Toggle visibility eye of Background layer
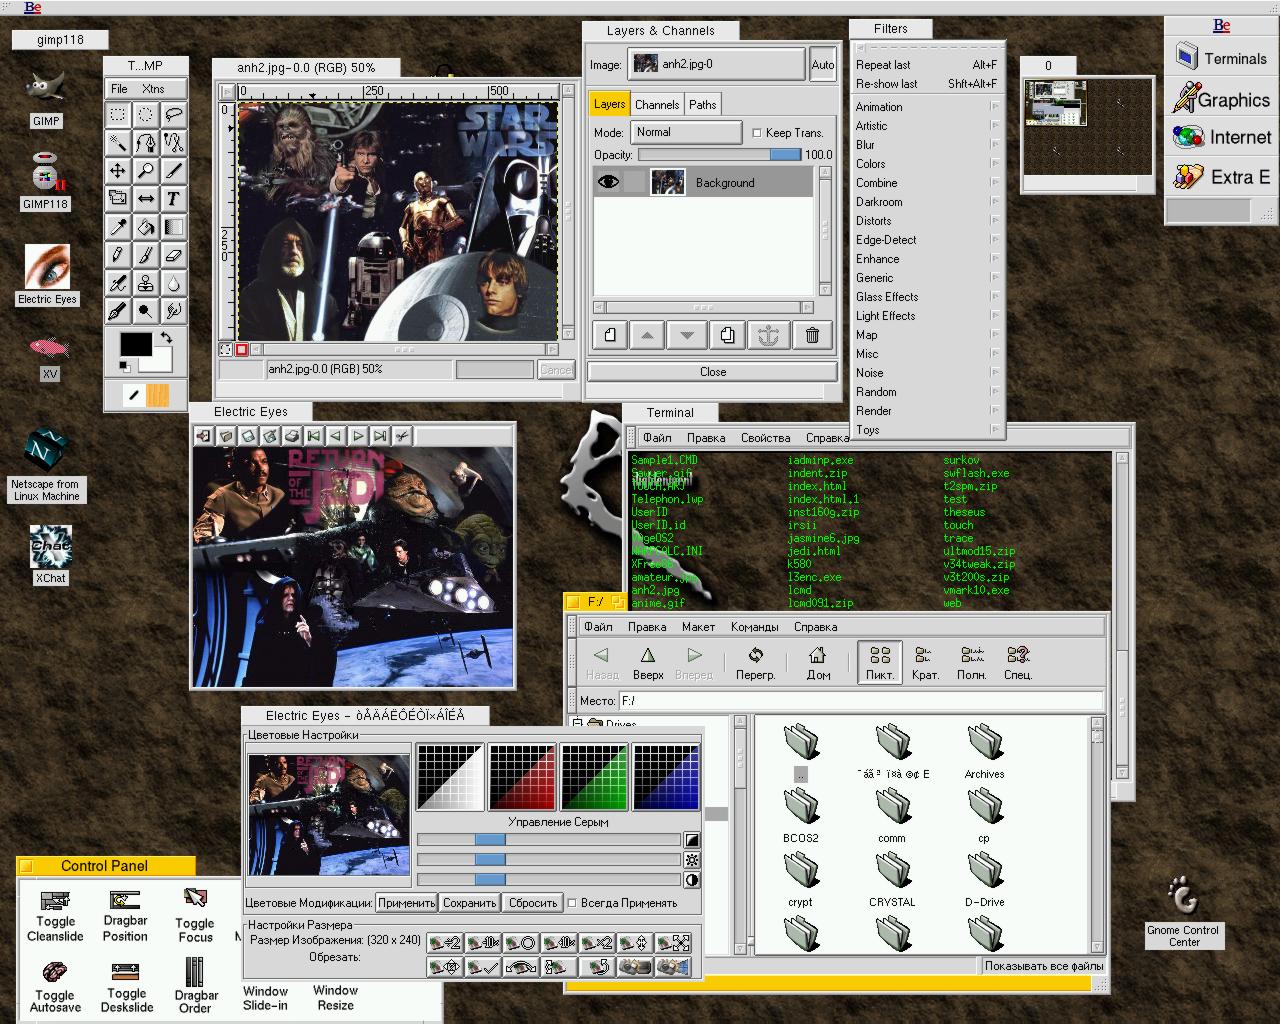Screen dimensions: 1280x1024 (x=607, y=182)
